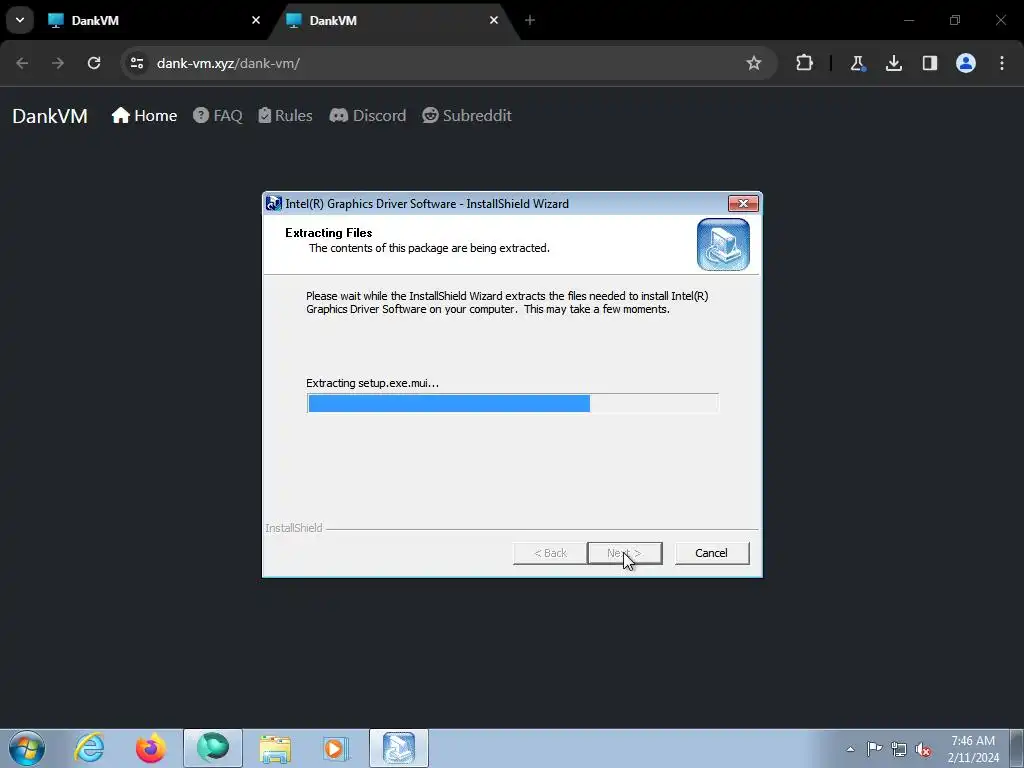1024x768 pixels.
Task: Close the second DankVM tab
Action: pyautogui.click(x=494, y=20)
